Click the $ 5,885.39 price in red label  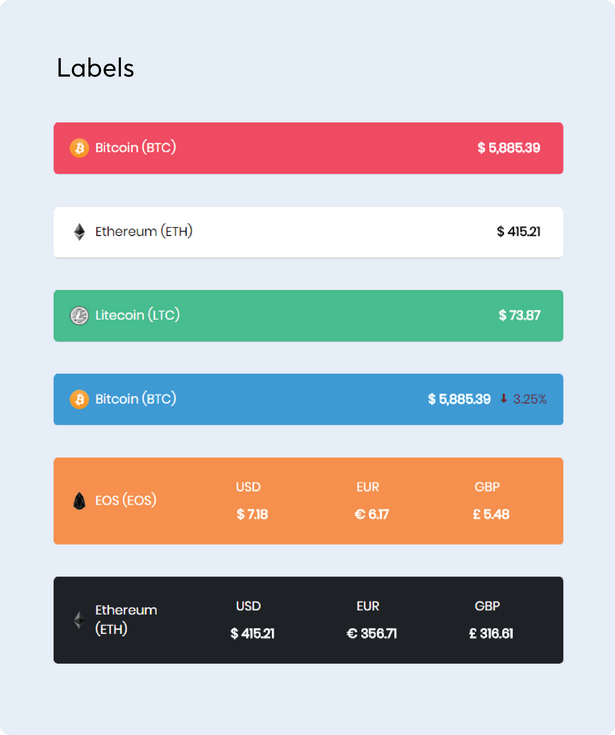pos(509,148)
